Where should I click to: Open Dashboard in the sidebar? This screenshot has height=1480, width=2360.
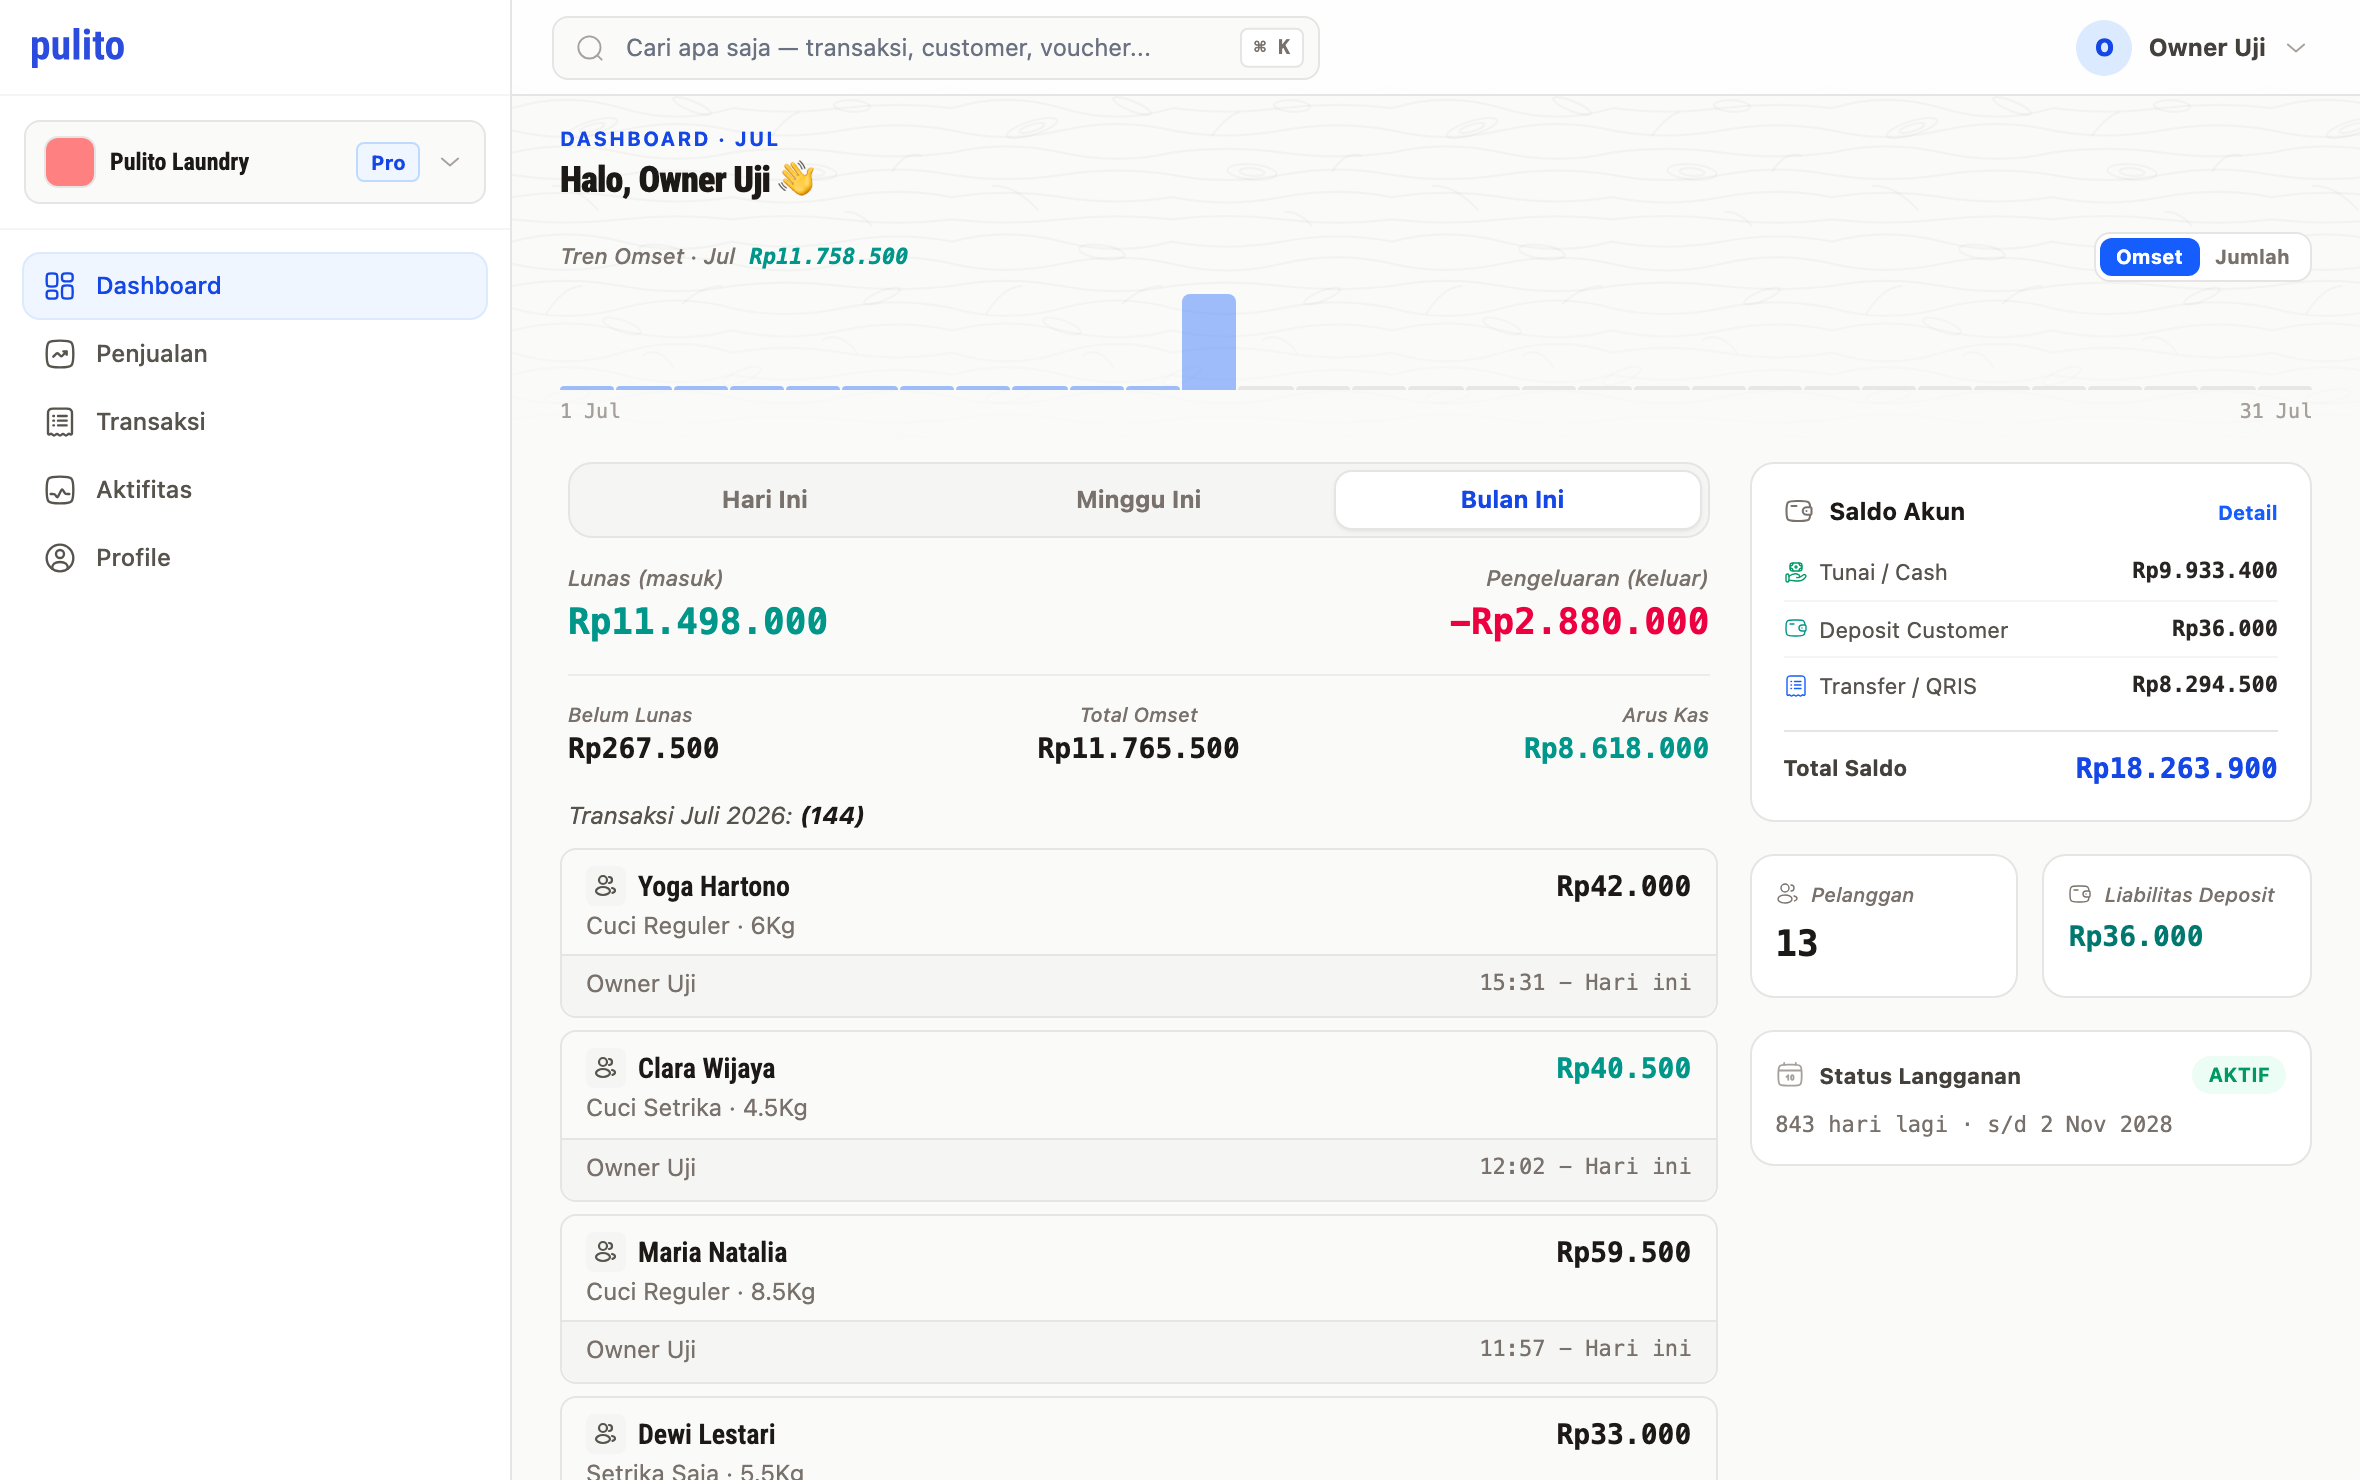pos(255,286)
